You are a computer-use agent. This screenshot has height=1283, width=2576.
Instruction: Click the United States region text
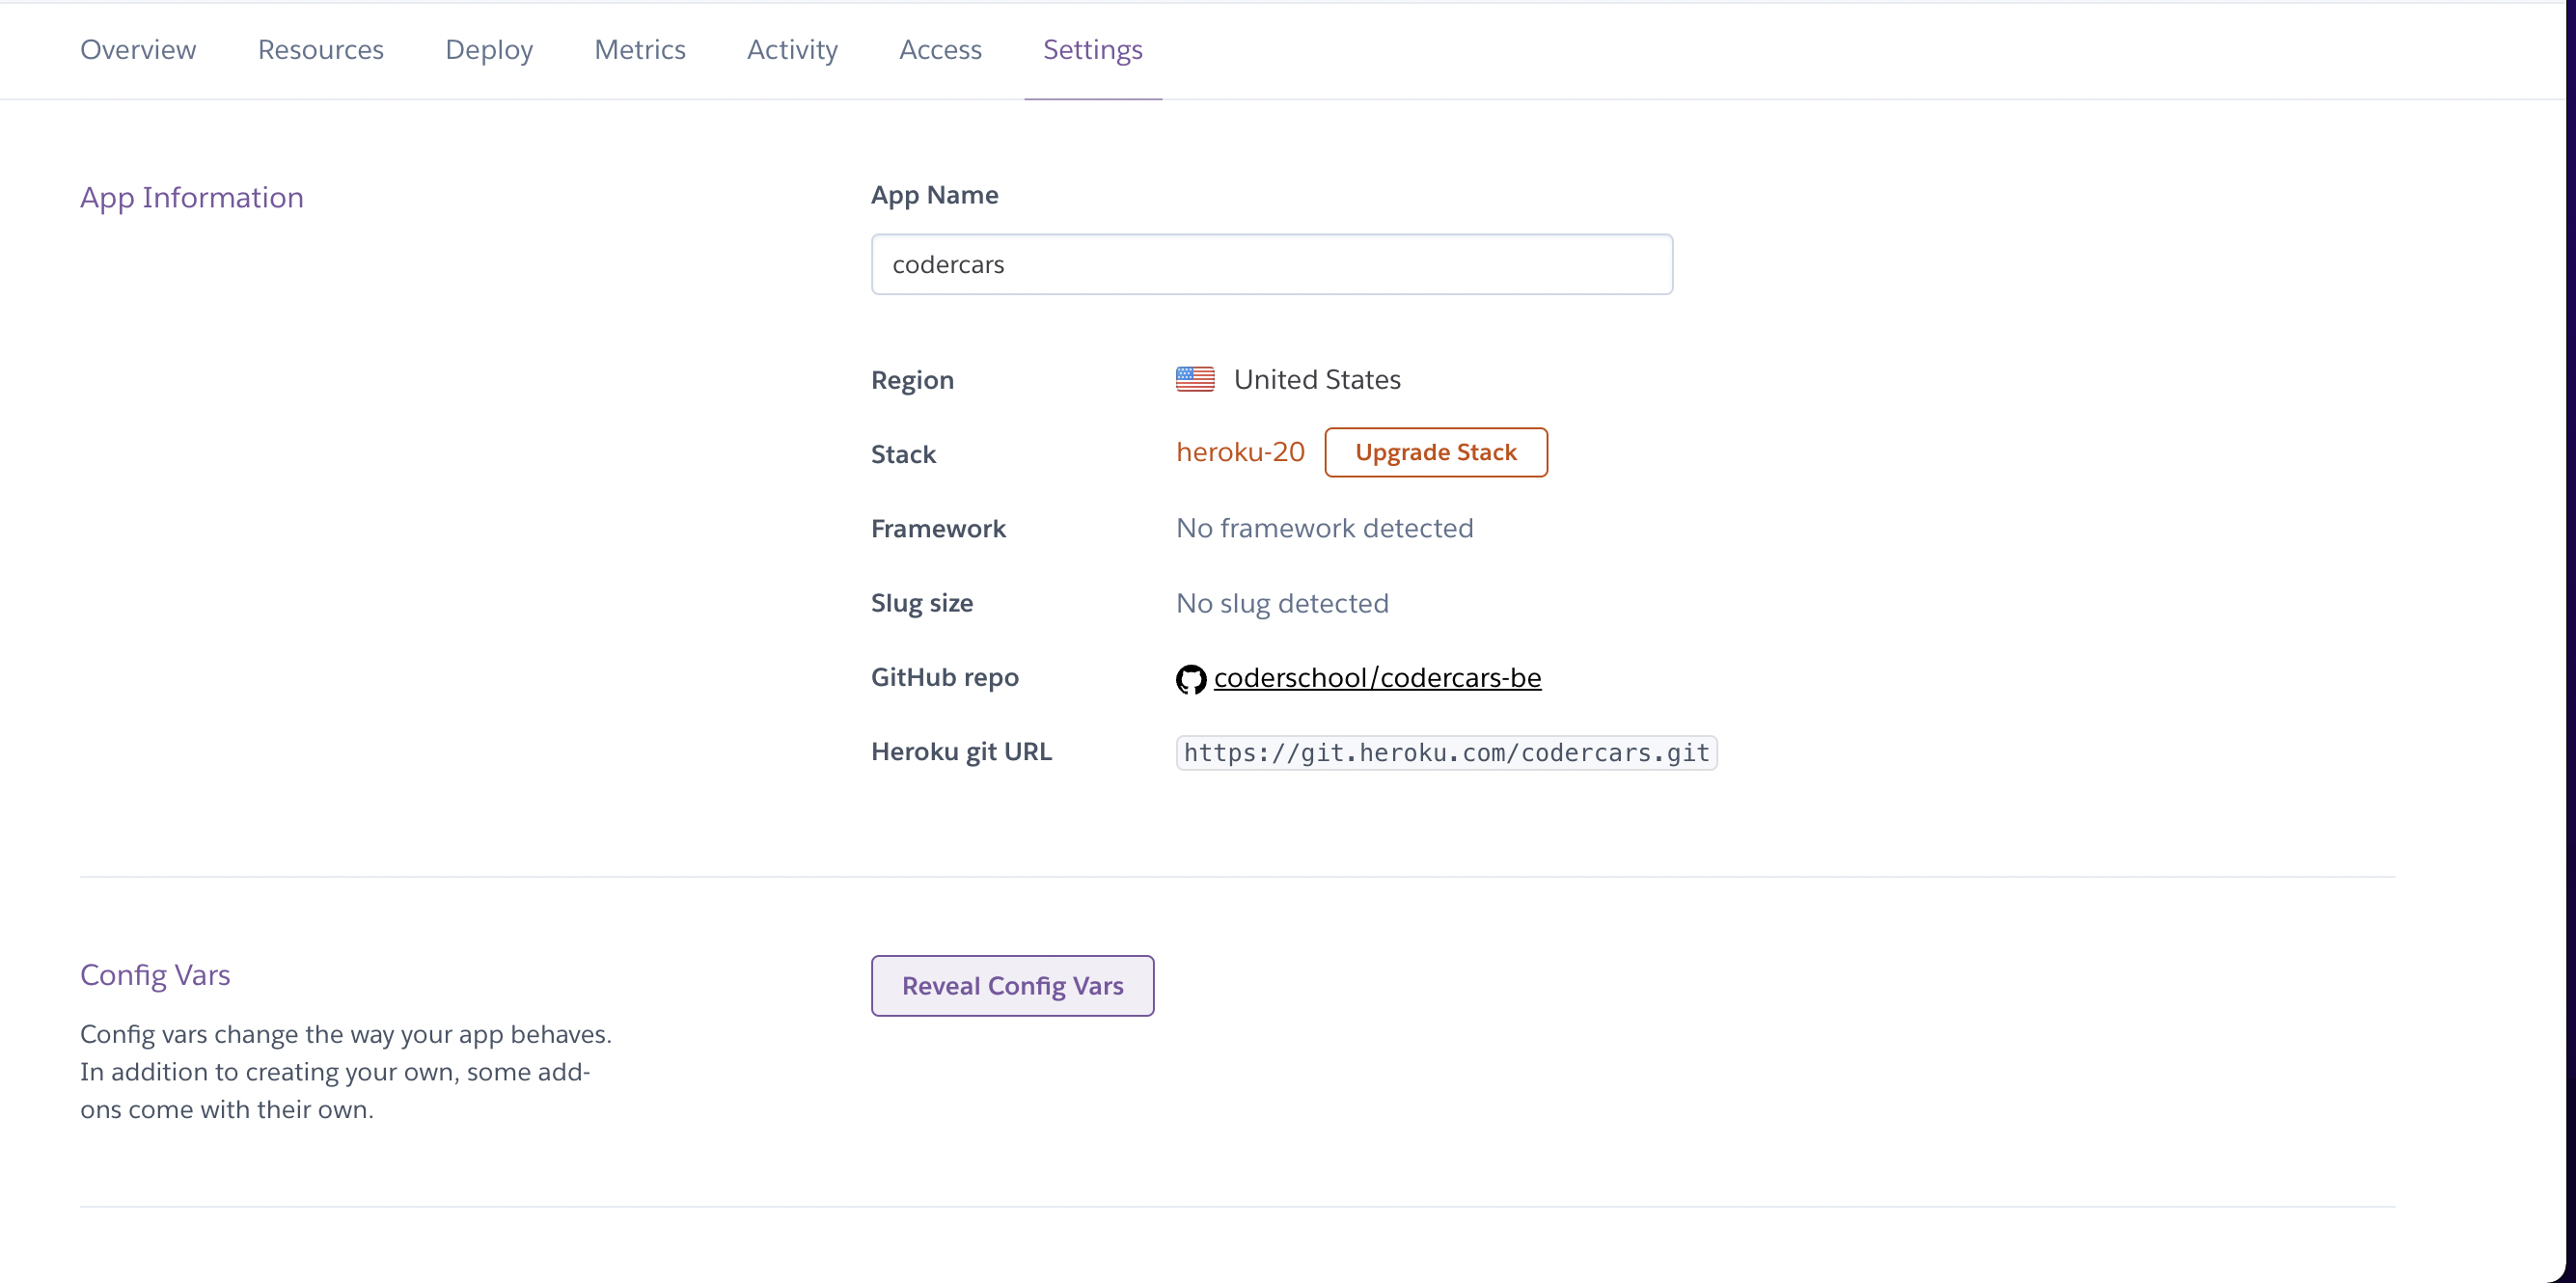pyautogui.click(x=1317, y=379)
